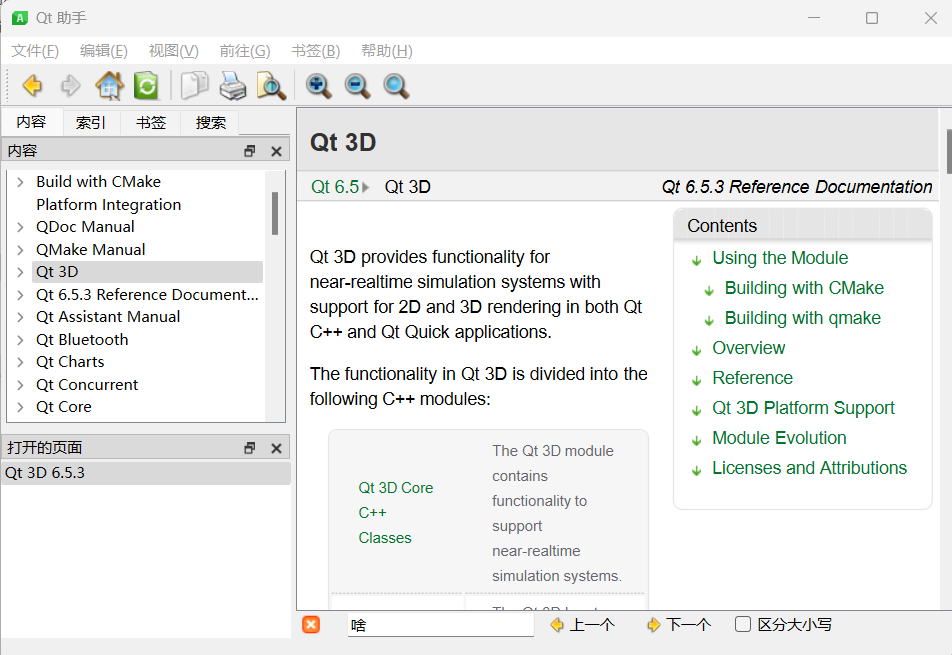The image size is (952, 655).
Task: Float the 内容 dock panel
Action: (x=250, y=151)
